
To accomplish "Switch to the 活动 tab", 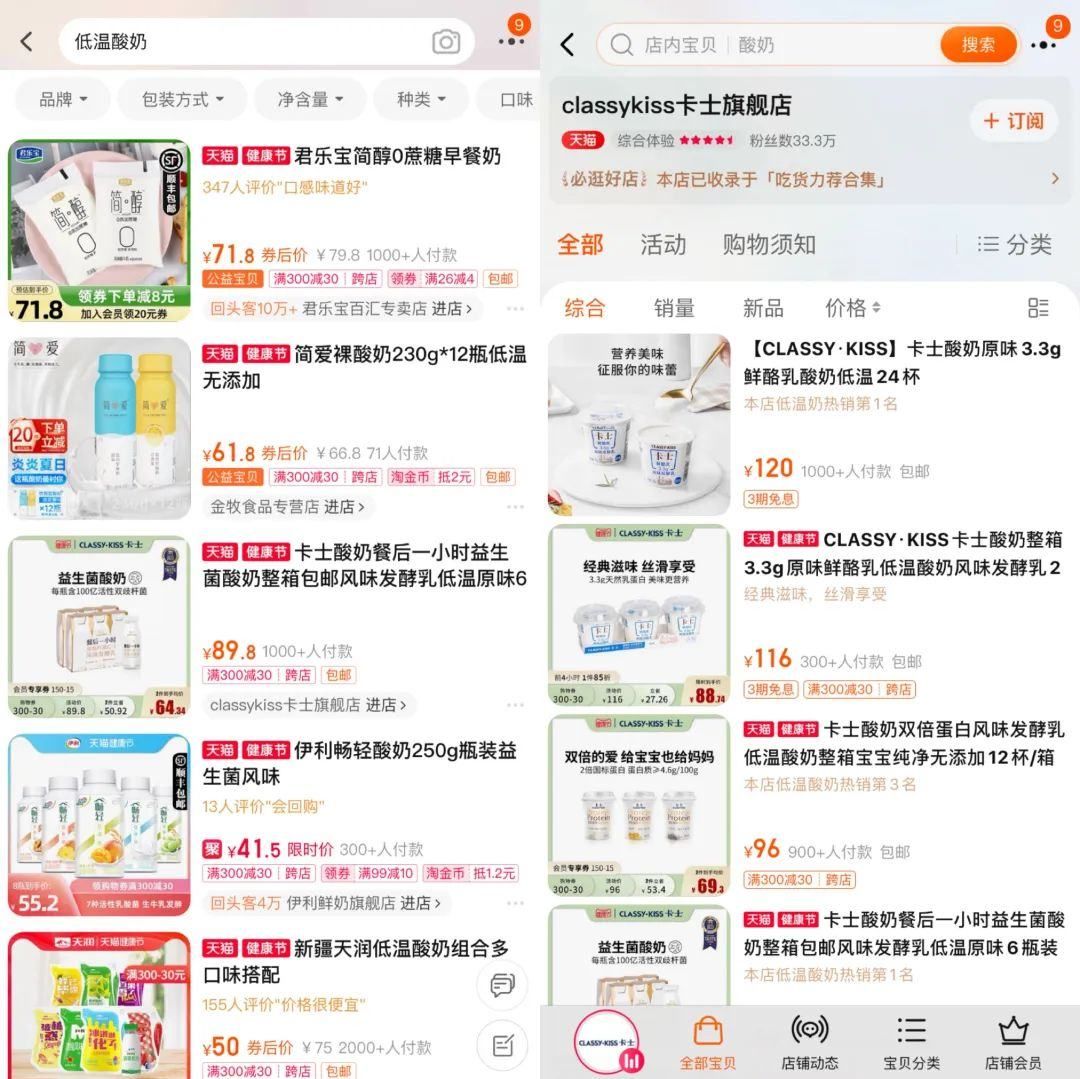I will [663, 244].
